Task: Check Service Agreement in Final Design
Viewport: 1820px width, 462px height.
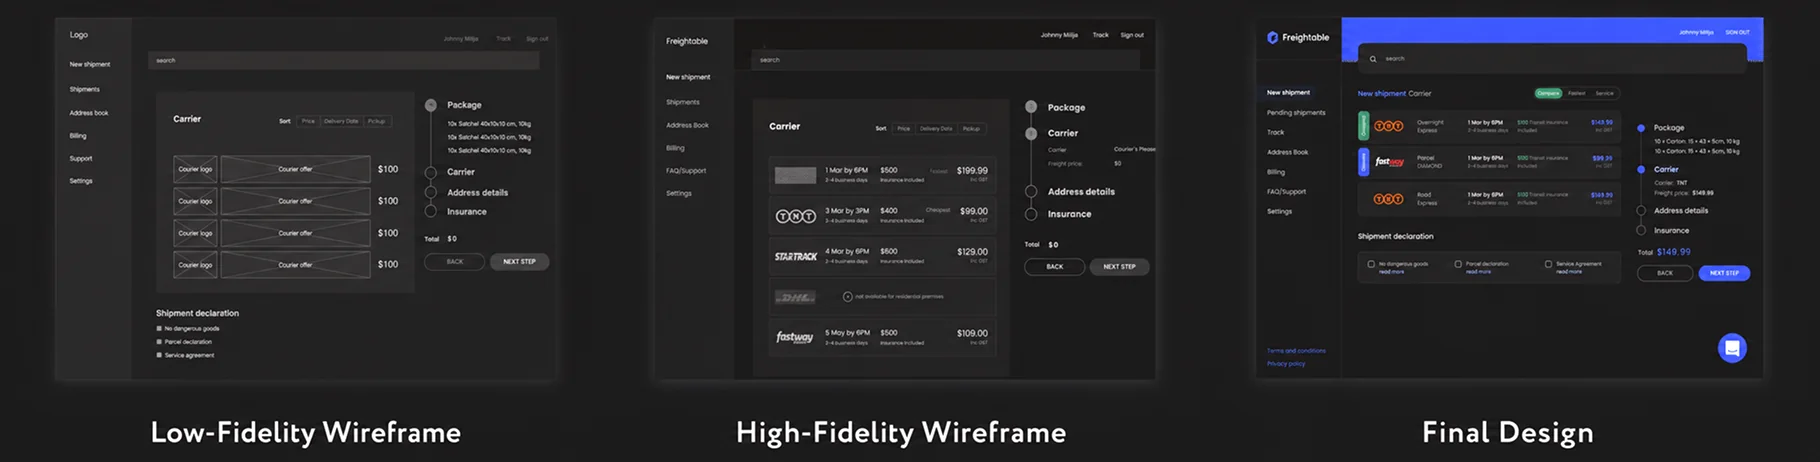Action: pos(1548,264)
